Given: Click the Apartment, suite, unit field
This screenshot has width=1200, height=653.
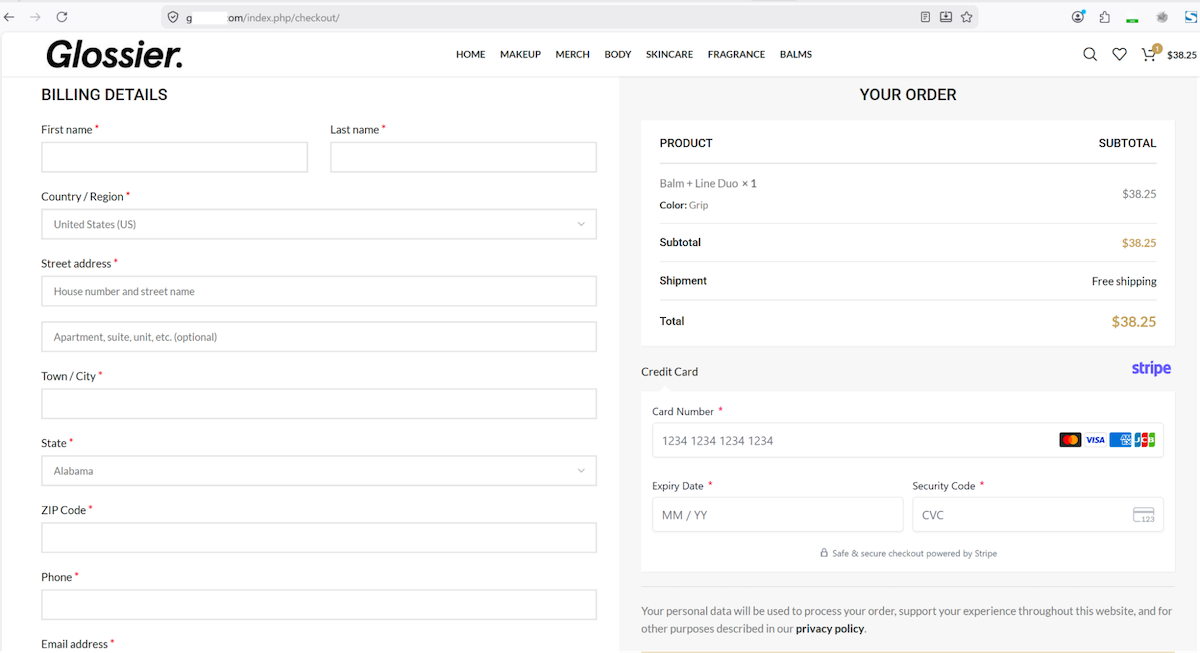Looking at the screenshot, I should click(x=319, y=337).
